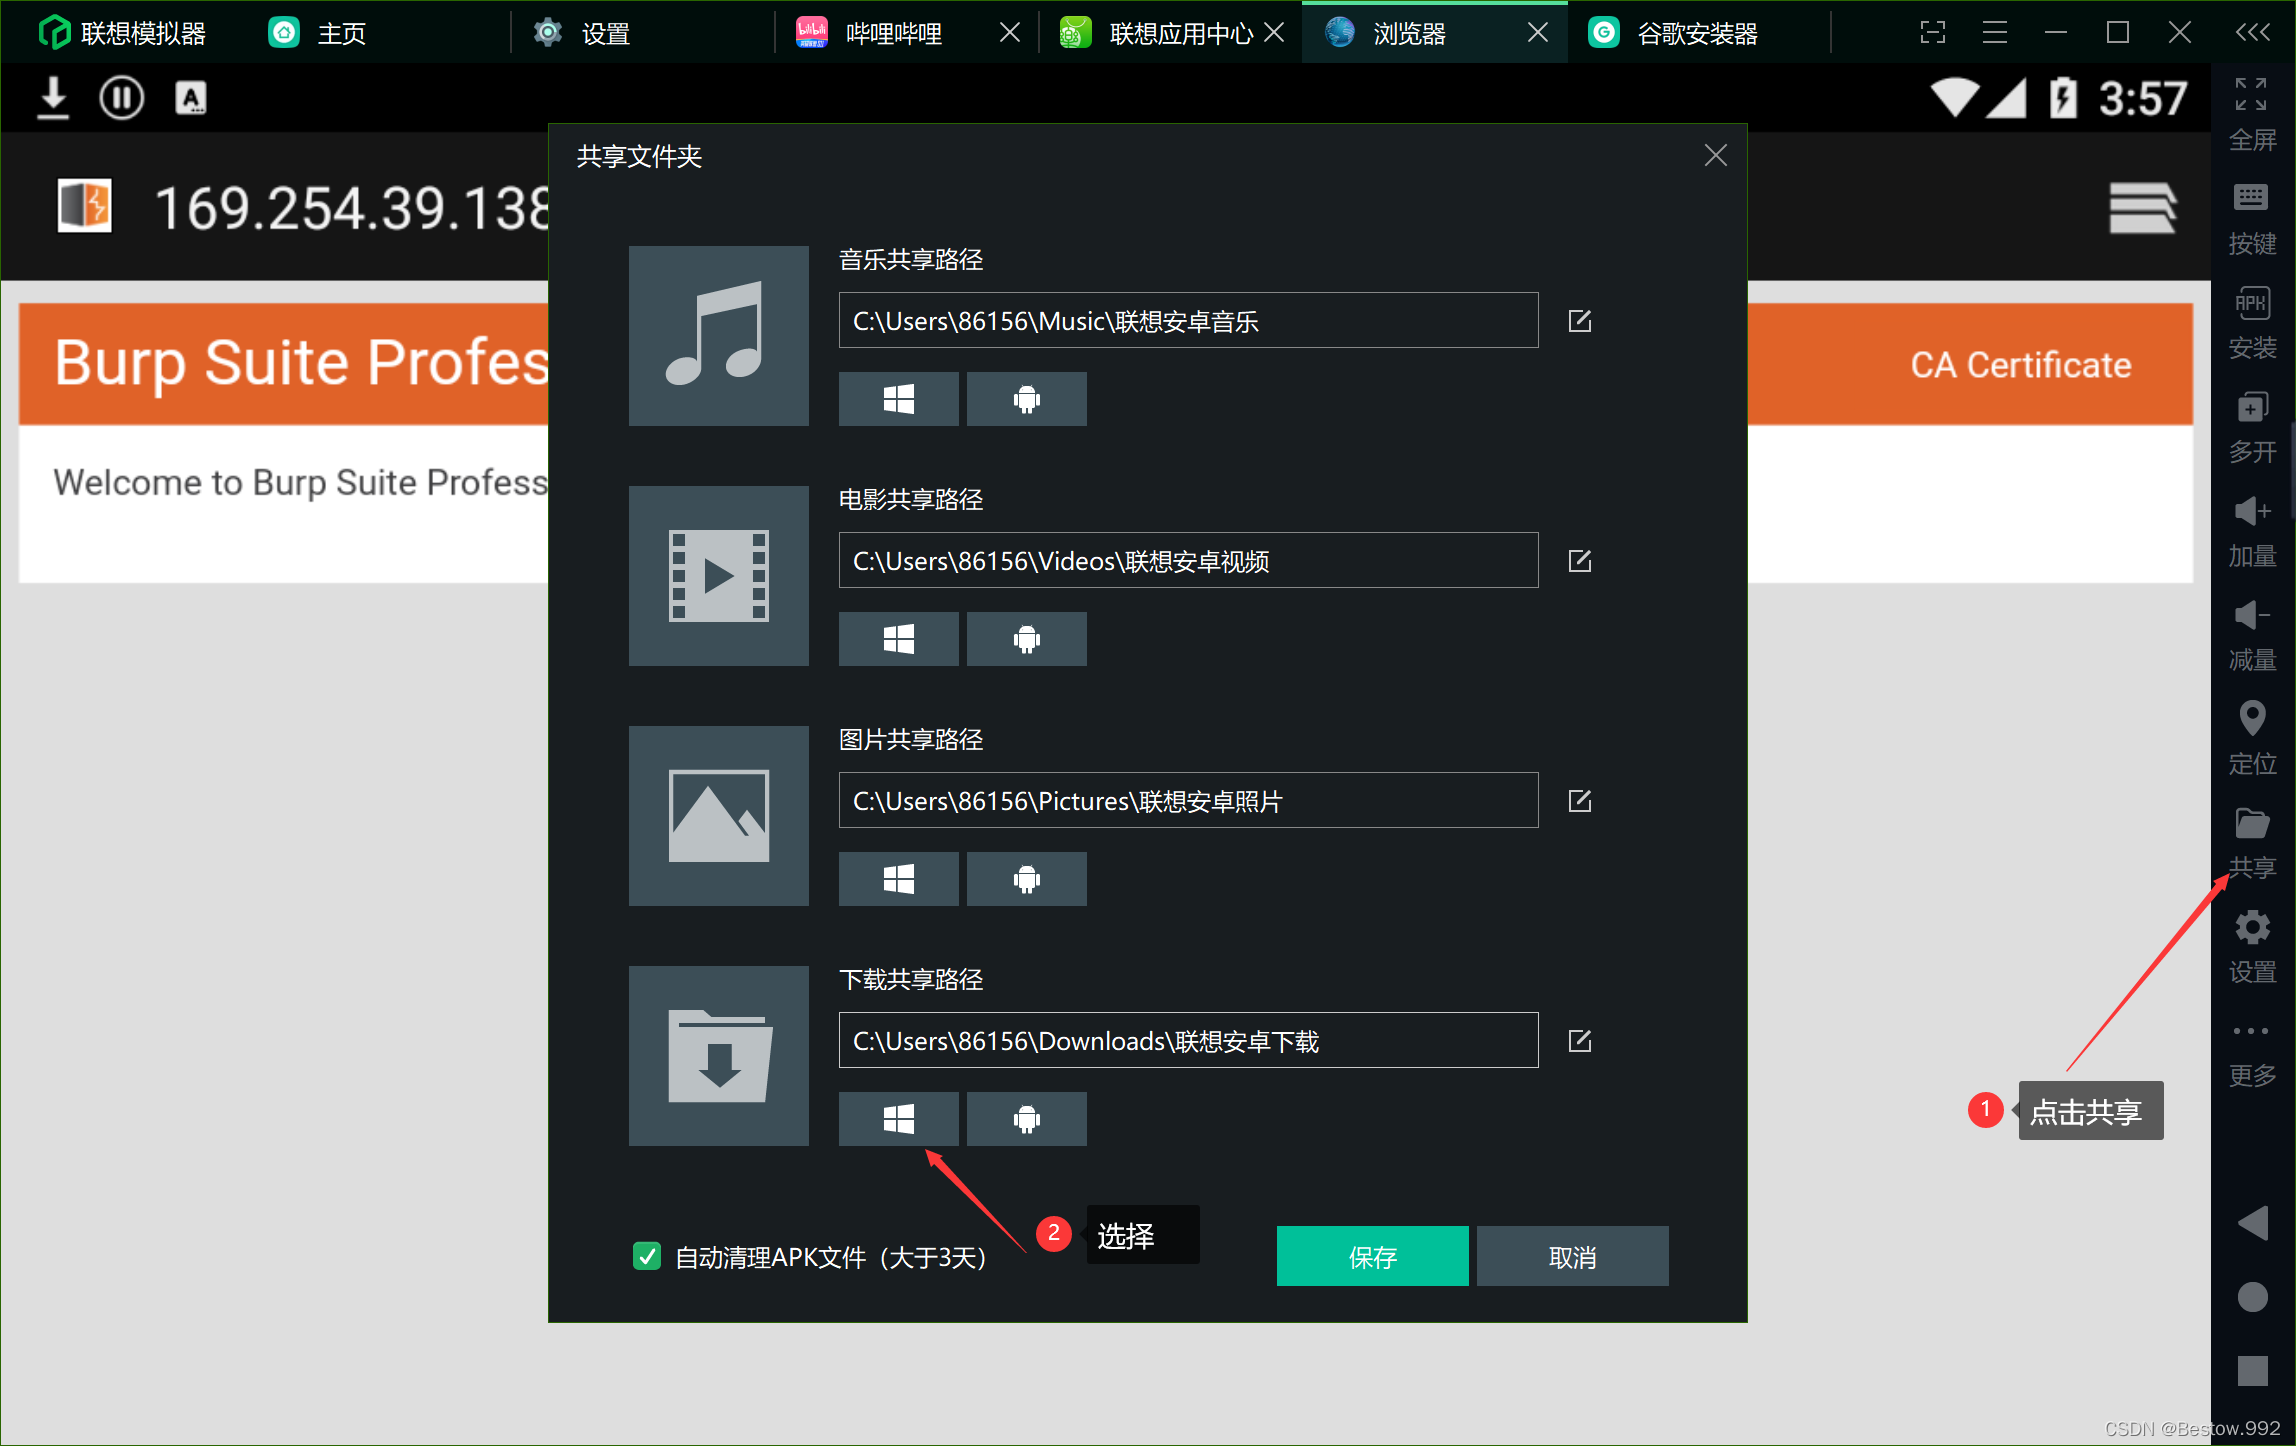Open Android folder for movie share path
2296x1446 pixels.
click(x=1026, y=639)
